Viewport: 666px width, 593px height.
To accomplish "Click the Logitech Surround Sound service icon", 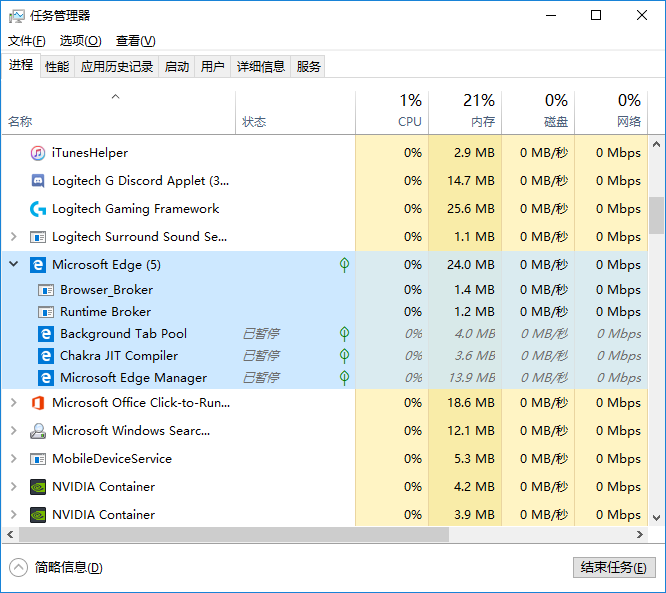I will point(38,237).
